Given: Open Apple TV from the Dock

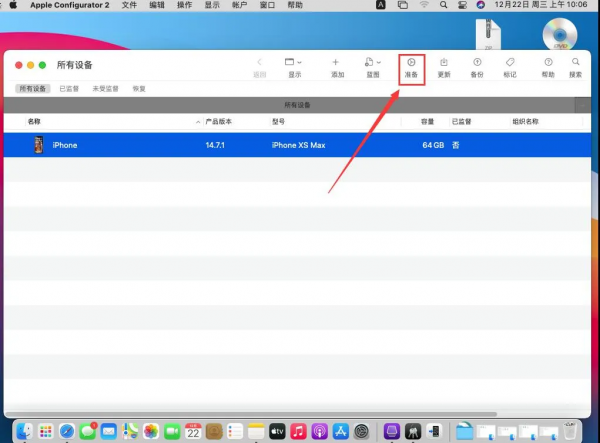Looking at the screenshot, I should pyautogui.click(x=277, y=432).
